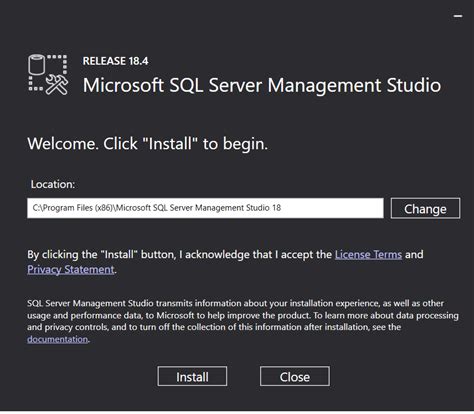Click the RELEASE 18.4 text
Image resolution: width=474 pixels, height=414 pixels.
click(116, 61)
